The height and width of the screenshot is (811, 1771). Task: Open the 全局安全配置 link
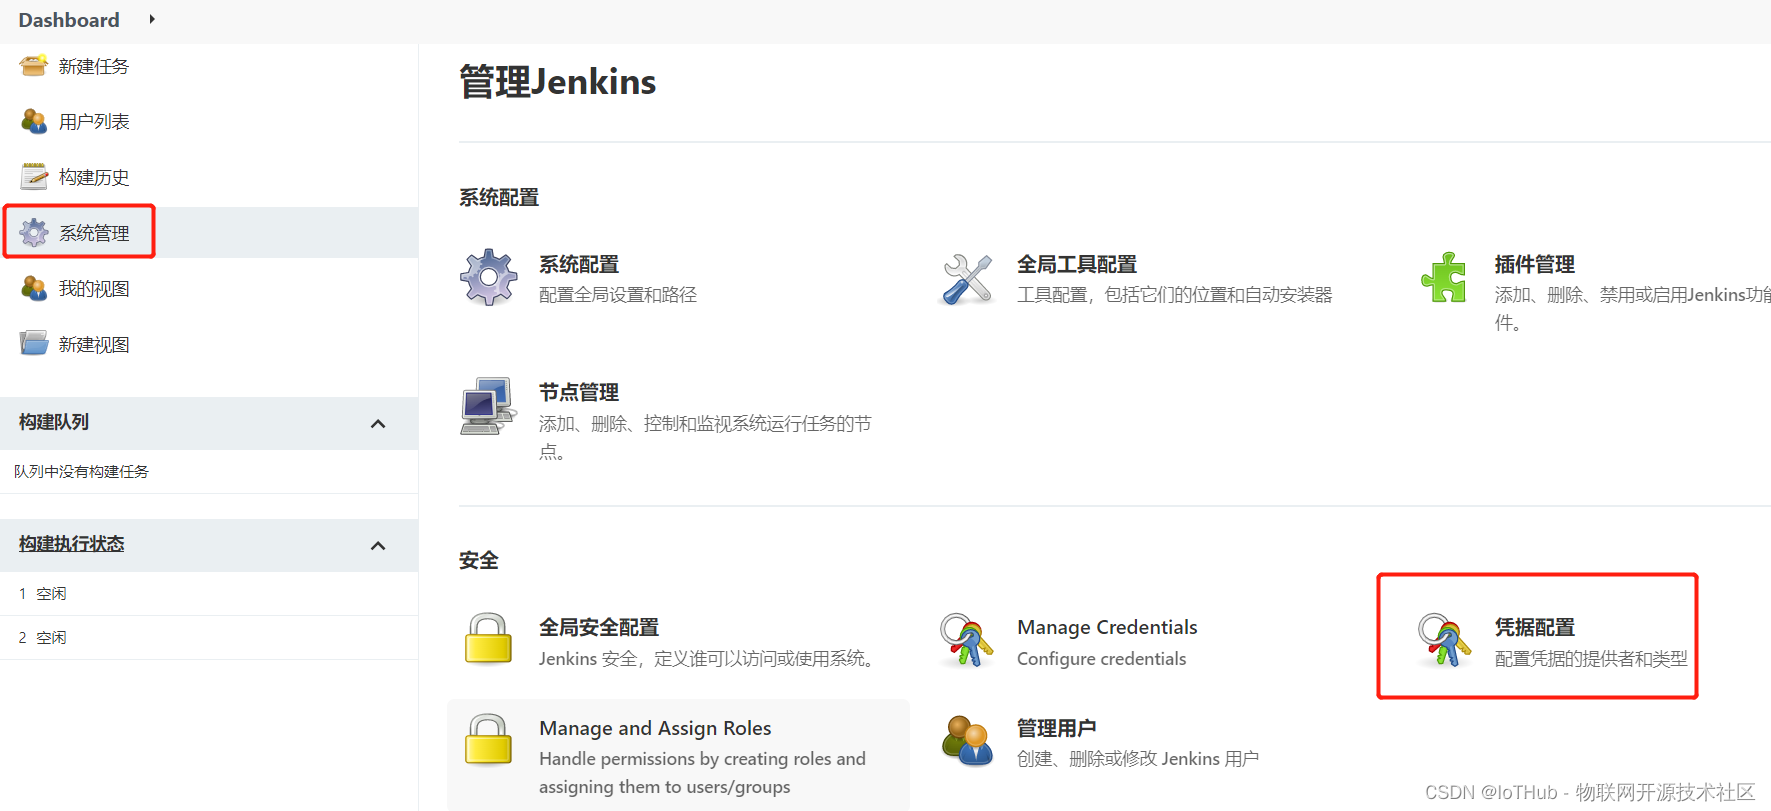599,628
